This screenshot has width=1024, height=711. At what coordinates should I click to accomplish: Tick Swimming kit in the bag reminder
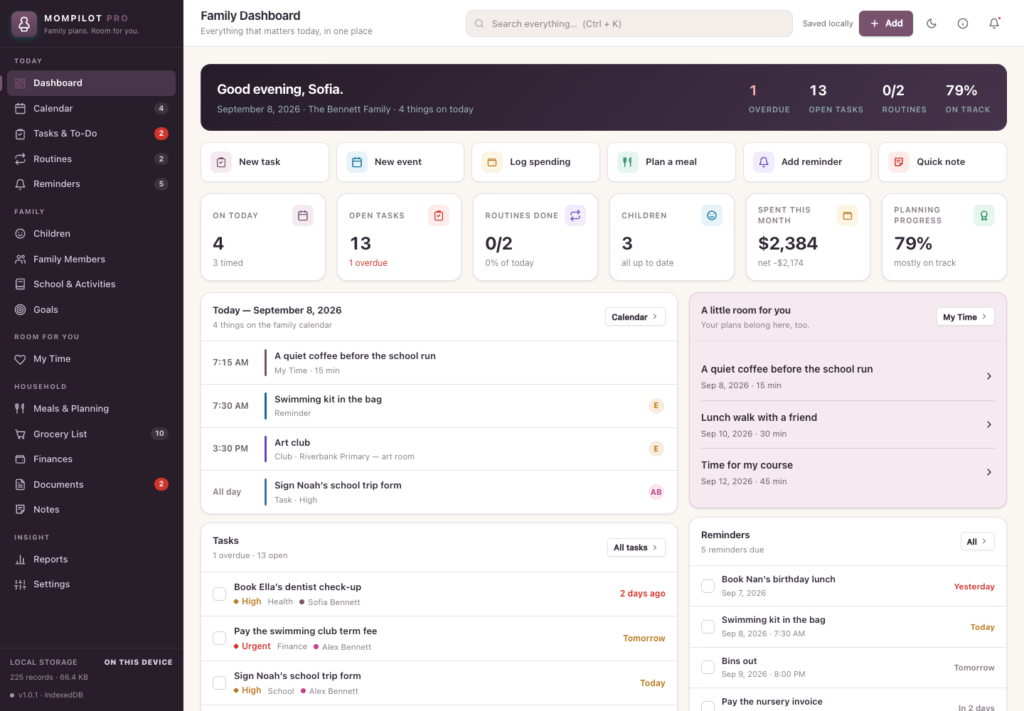[x=708, y=627]
